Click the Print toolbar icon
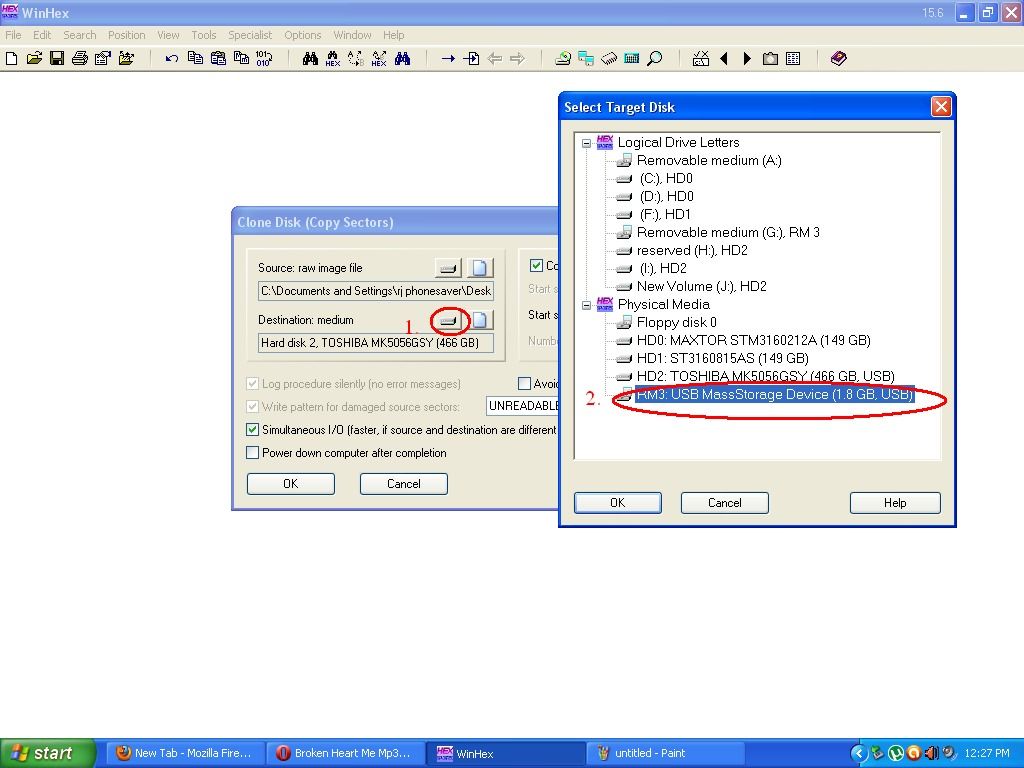Image resolution: width=1024 pixels, height=768 pixels. pos(80,59)
